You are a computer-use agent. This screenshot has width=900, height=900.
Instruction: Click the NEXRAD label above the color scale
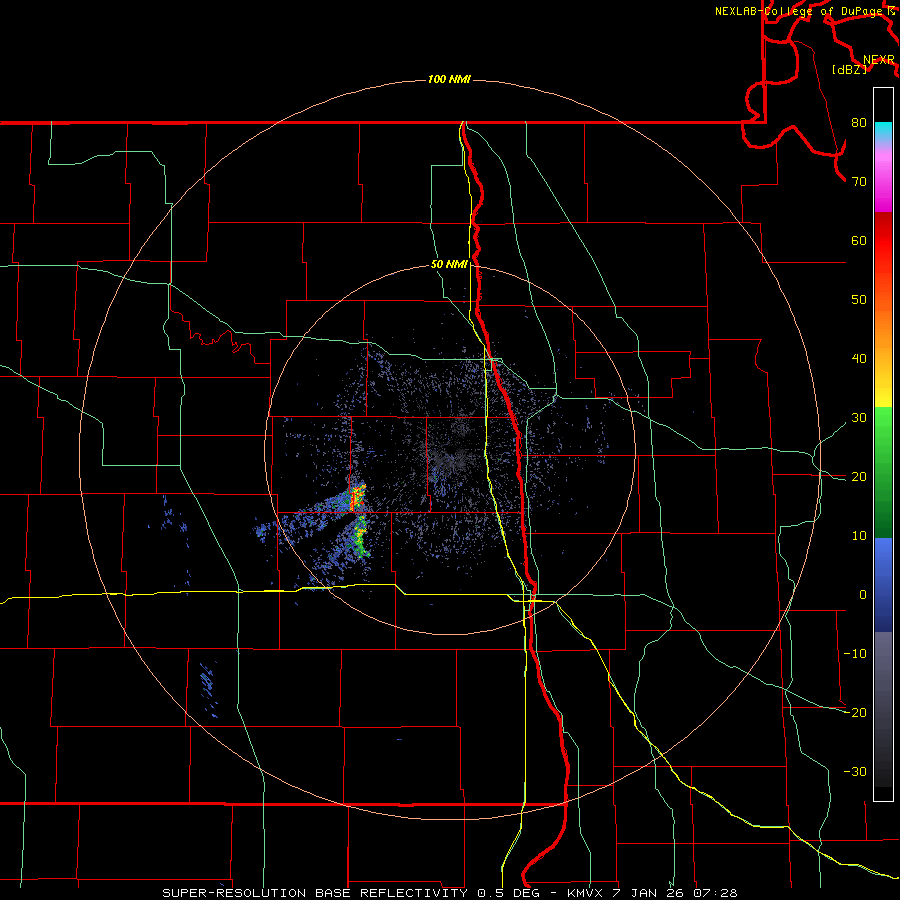(878, 60)
